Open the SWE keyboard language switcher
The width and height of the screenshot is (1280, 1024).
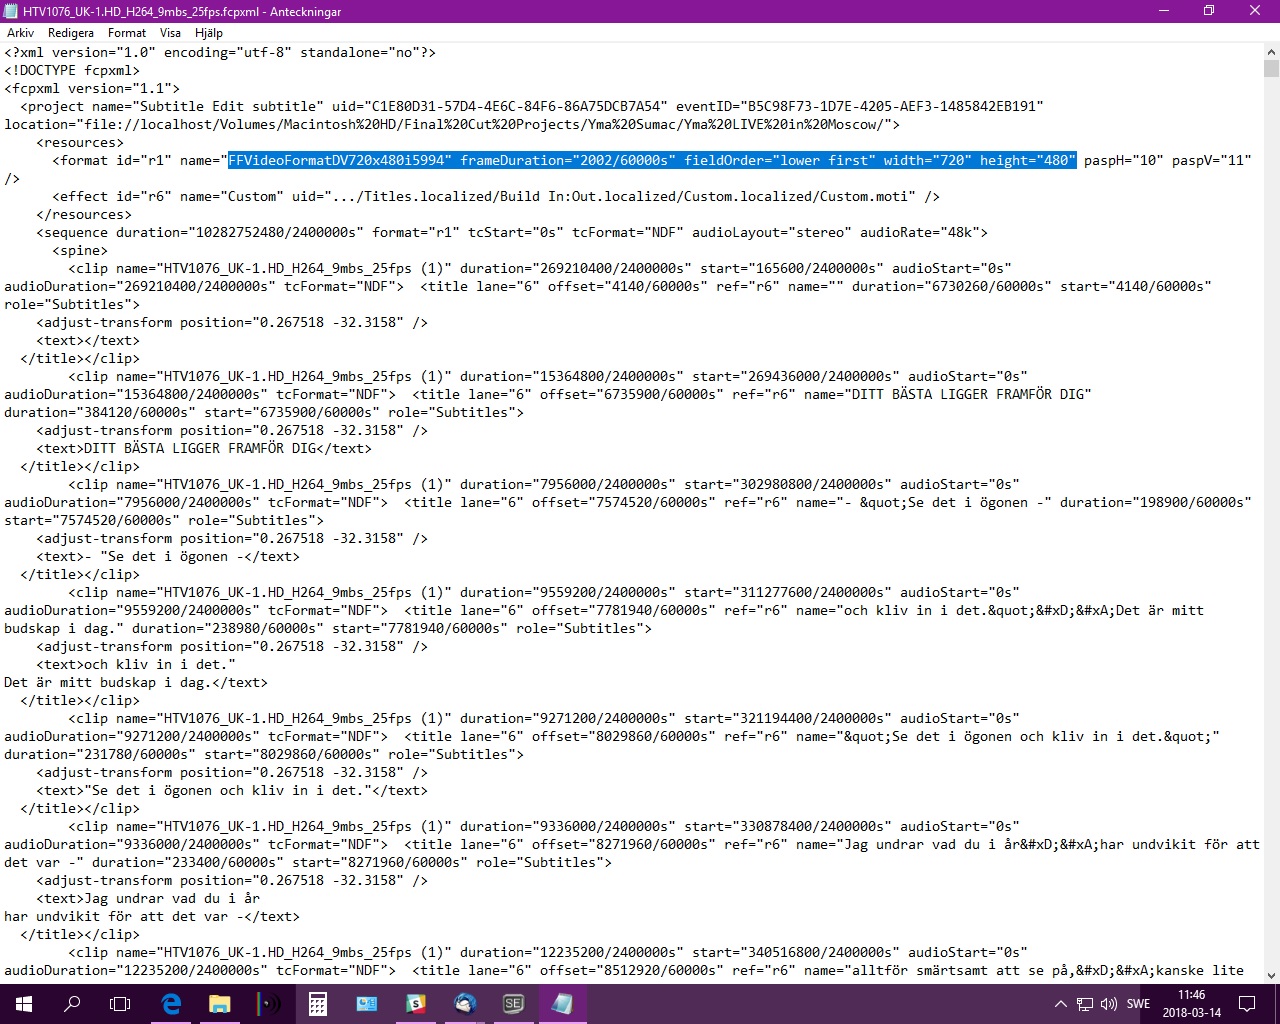(1140, 1003)
